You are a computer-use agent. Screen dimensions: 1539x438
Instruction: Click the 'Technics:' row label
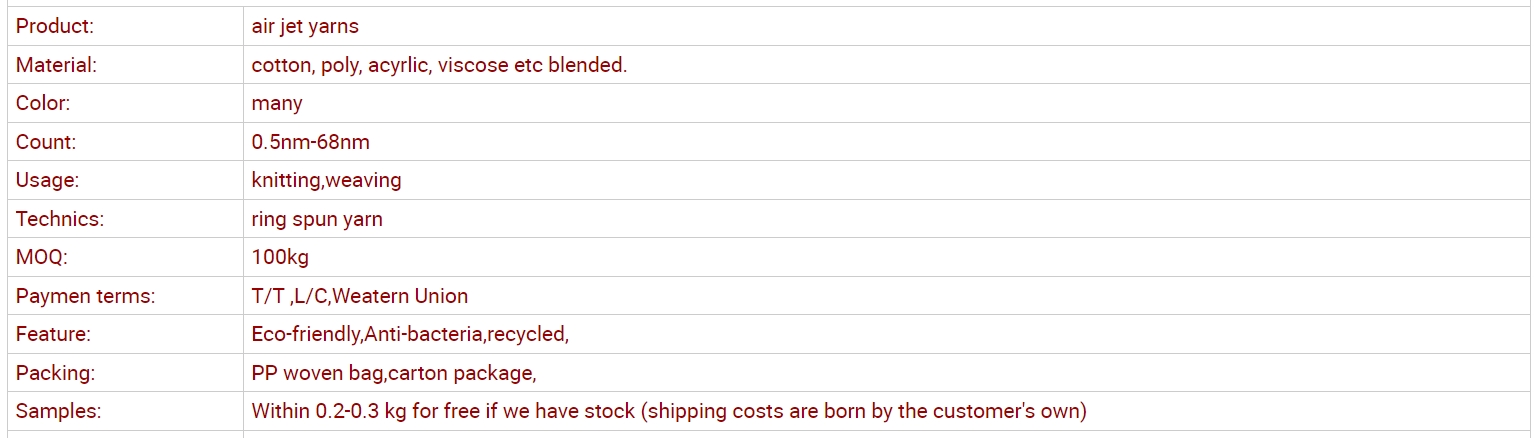[x=60, y=219]
